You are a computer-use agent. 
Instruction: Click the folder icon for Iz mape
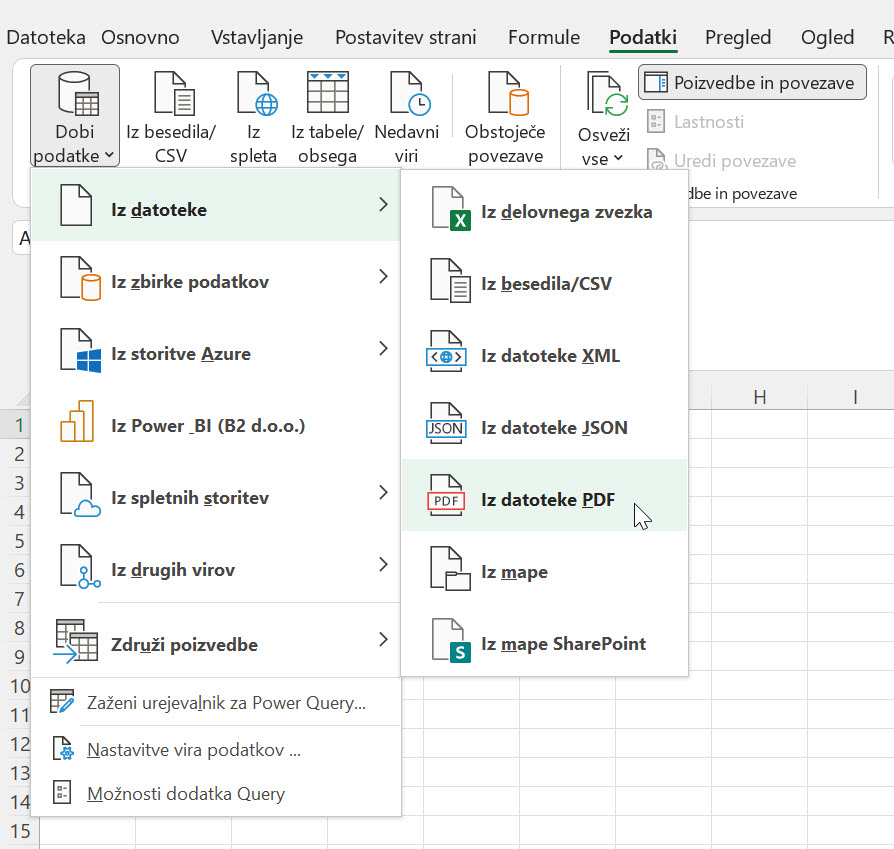coord(450,568)
